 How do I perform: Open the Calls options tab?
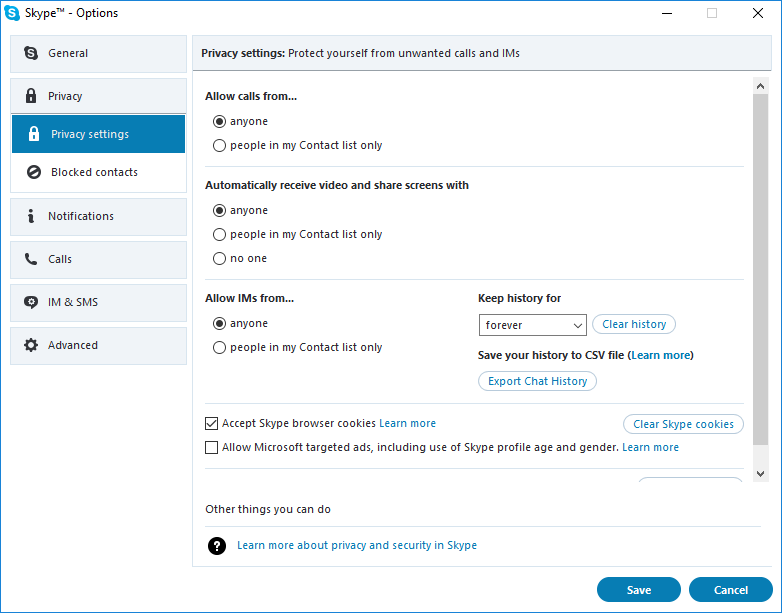click(x=99, y=259)
